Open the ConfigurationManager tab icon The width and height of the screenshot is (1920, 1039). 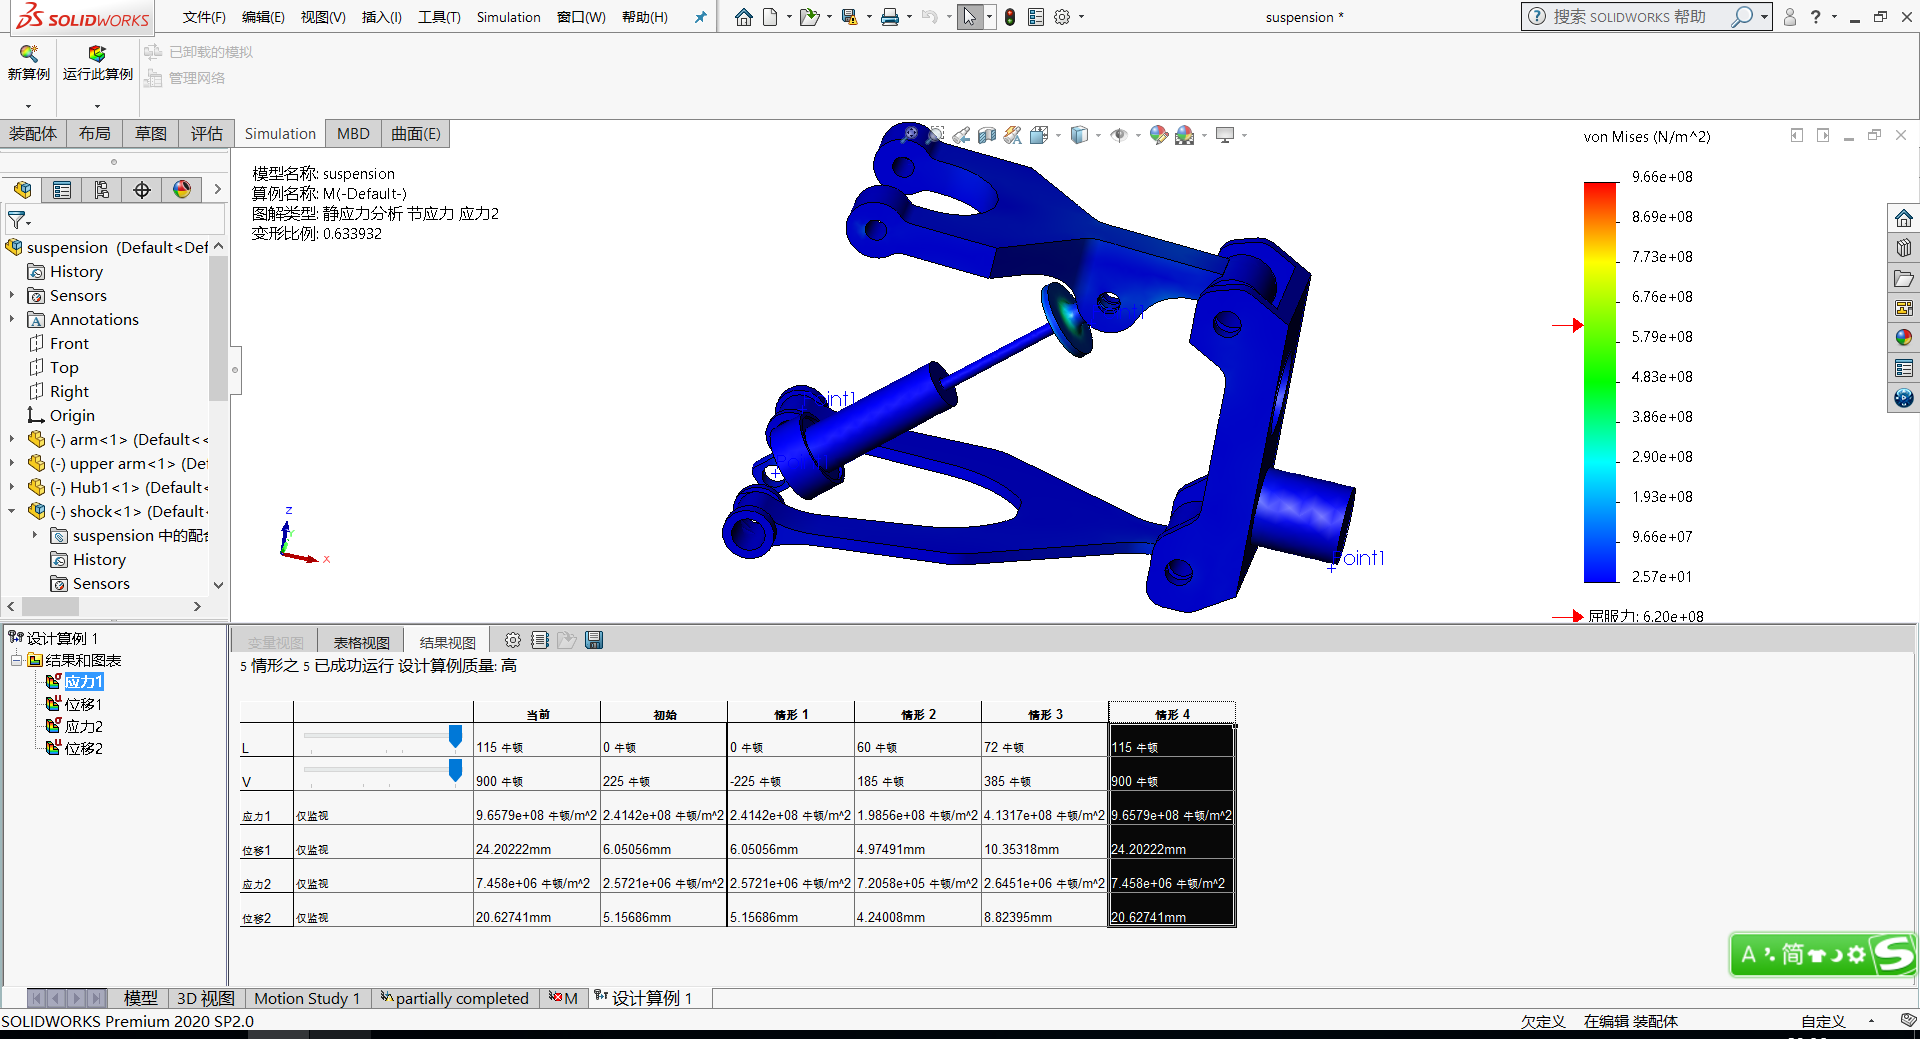(x=102, y=190)
